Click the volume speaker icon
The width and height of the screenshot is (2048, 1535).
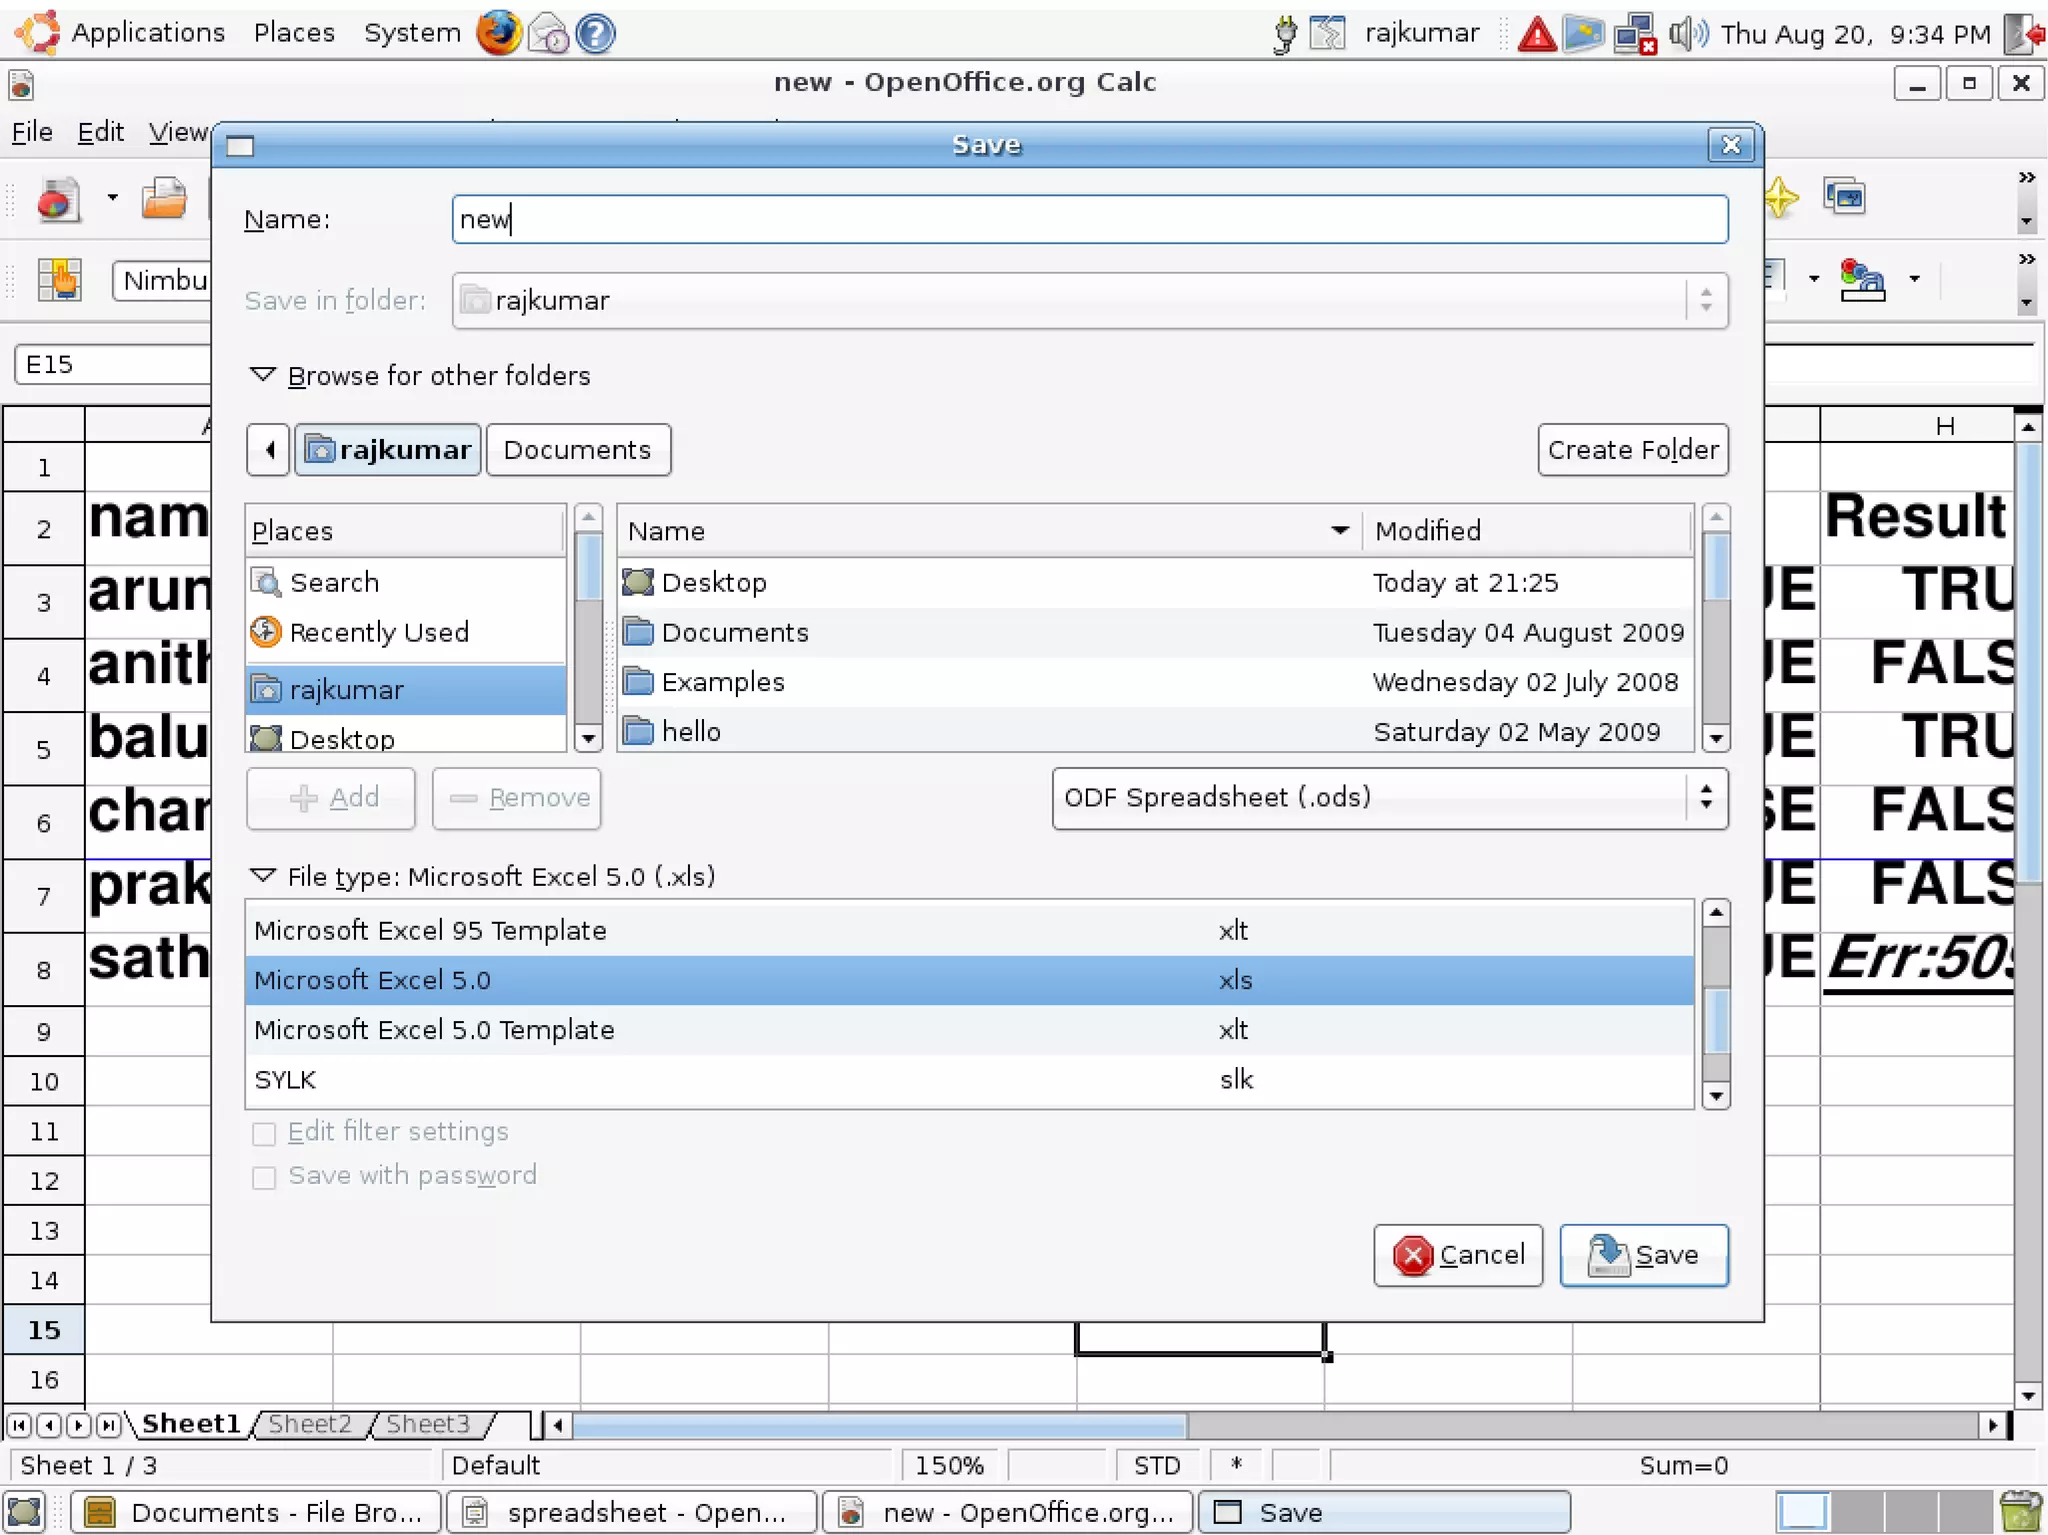1687,34
